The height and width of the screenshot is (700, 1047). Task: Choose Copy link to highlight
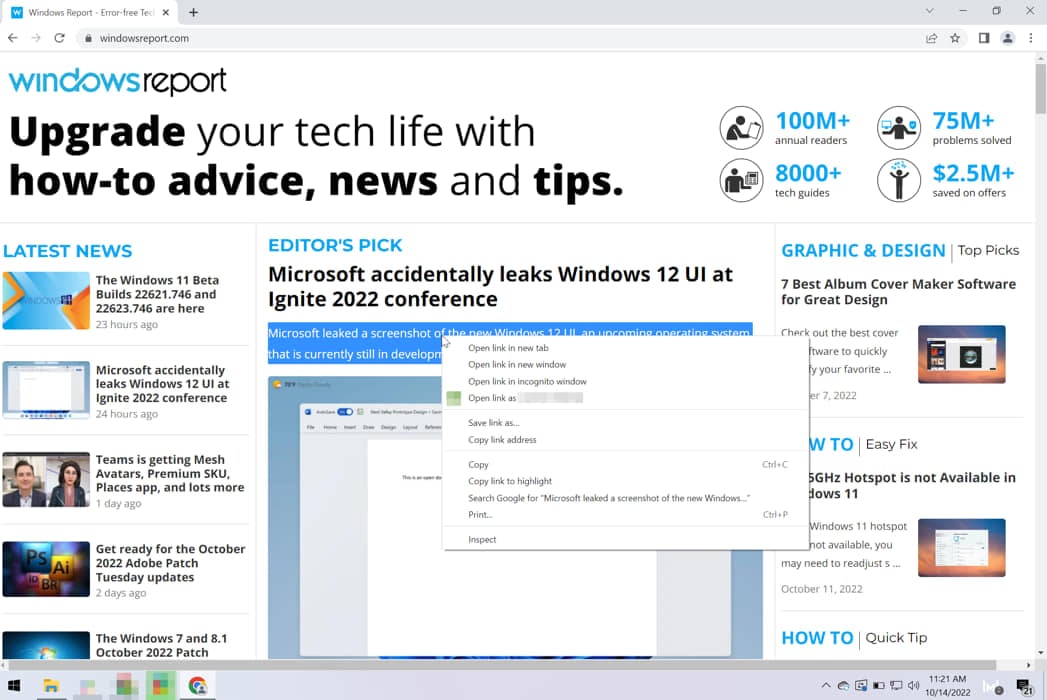[x=626, y=481]
